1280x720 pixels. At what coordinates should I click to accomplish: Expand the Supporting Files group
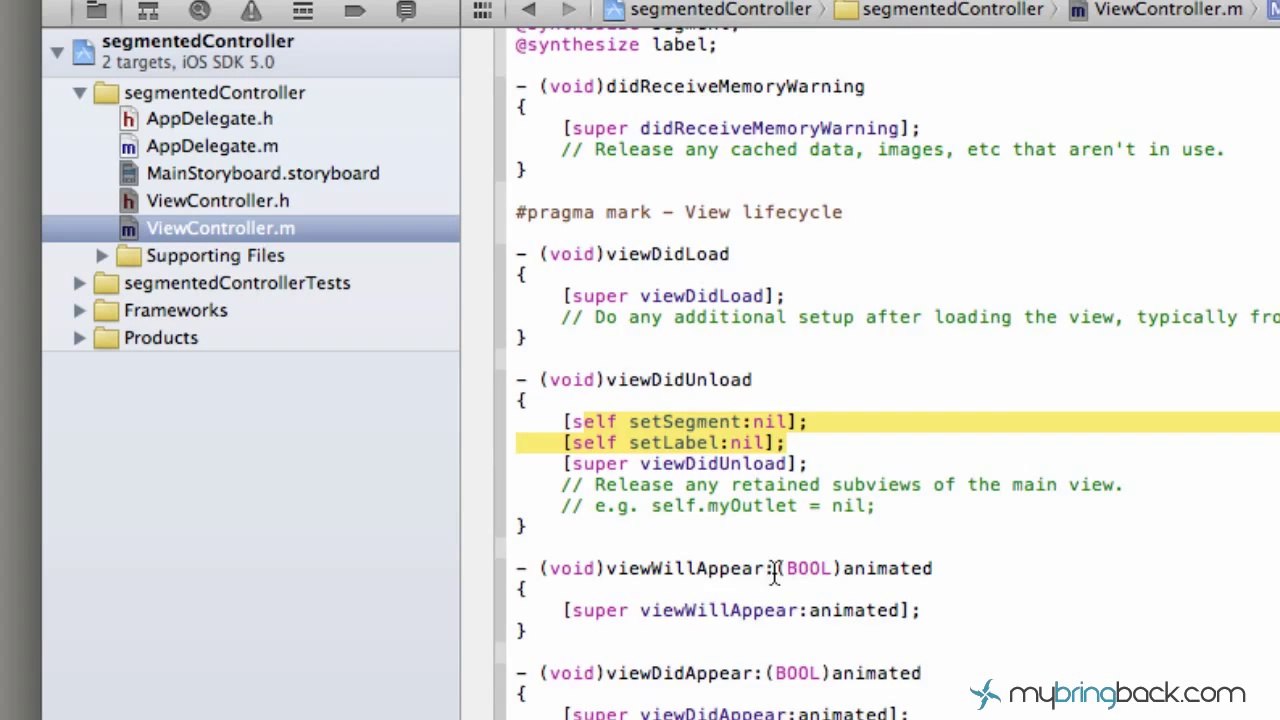pos(102,256)
